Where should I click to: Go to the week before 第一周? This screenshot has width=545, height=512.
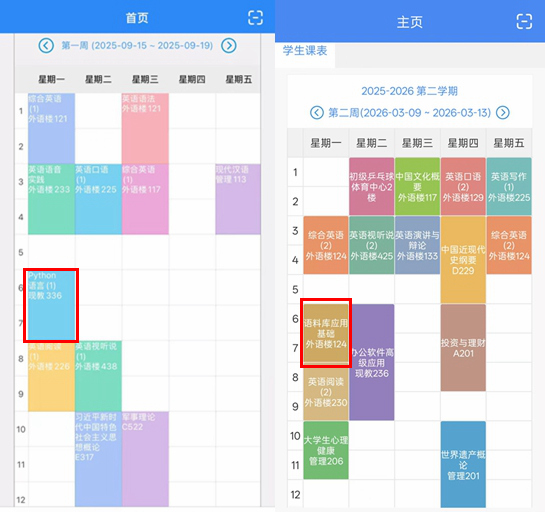coord(46,46)
